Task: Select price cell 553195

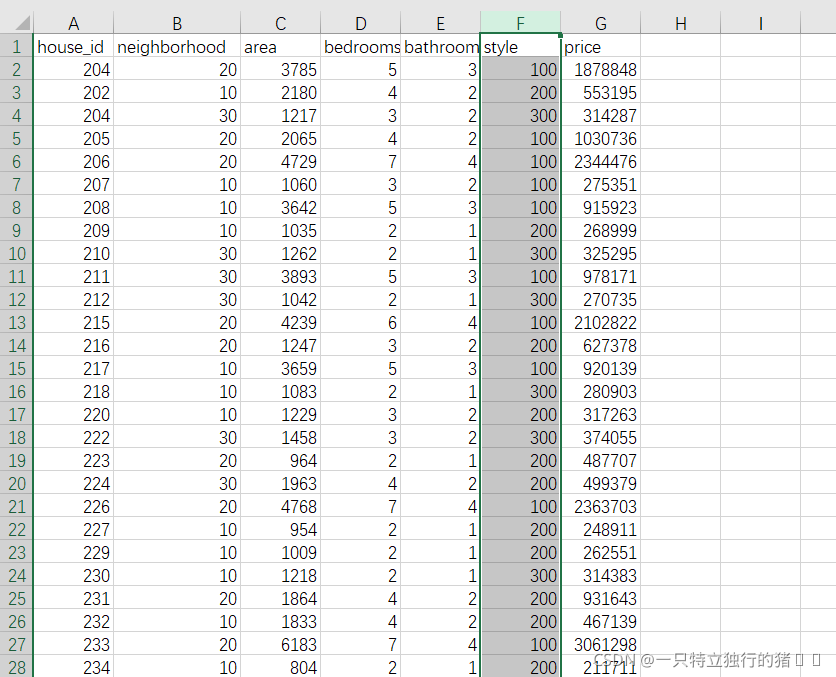Action: click(600, 92)
